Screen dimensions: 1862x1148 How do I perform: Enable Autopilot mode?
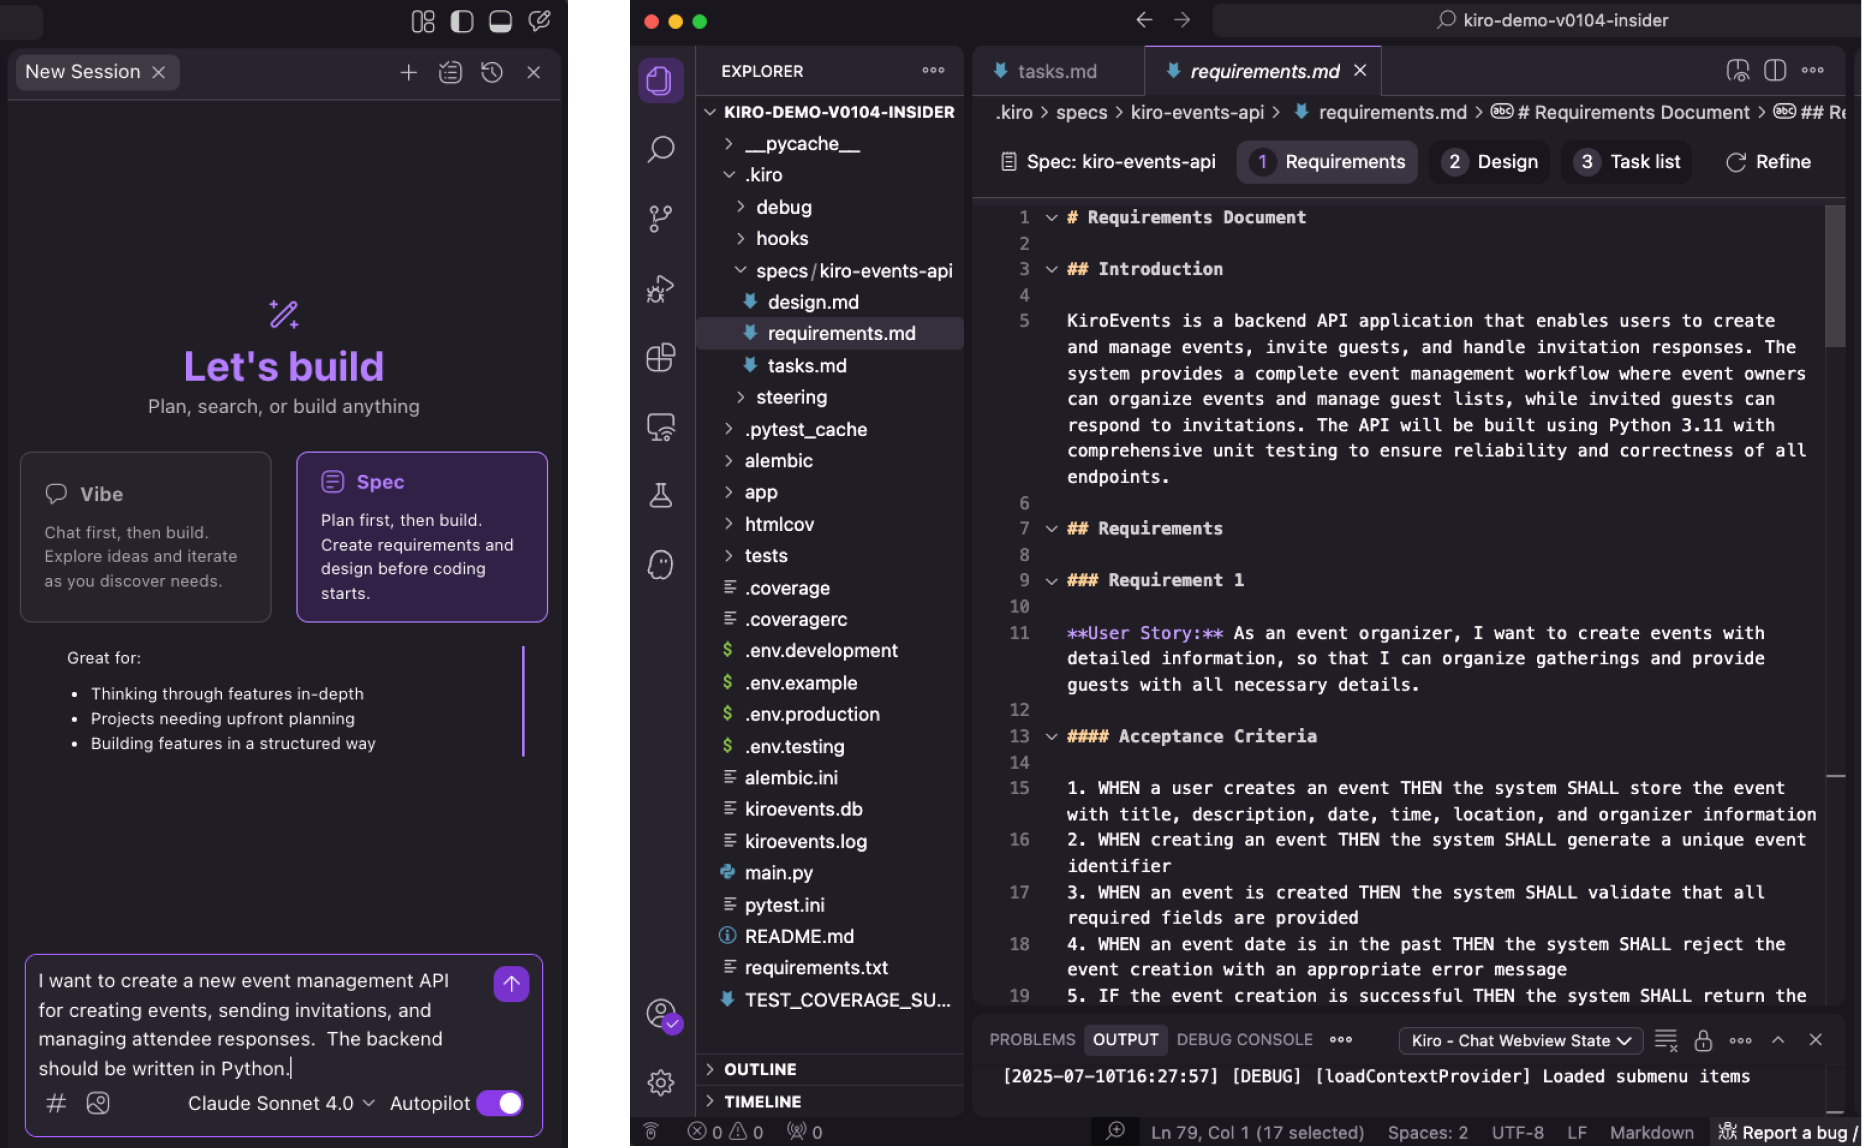pos(499,1103)
